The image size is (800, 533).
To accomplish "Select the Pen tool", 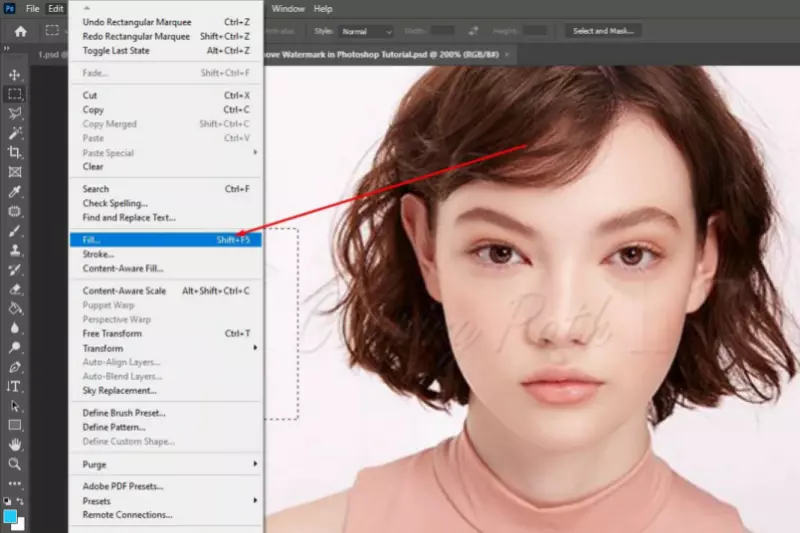I will pyautogui.click(x=14, y=367).
